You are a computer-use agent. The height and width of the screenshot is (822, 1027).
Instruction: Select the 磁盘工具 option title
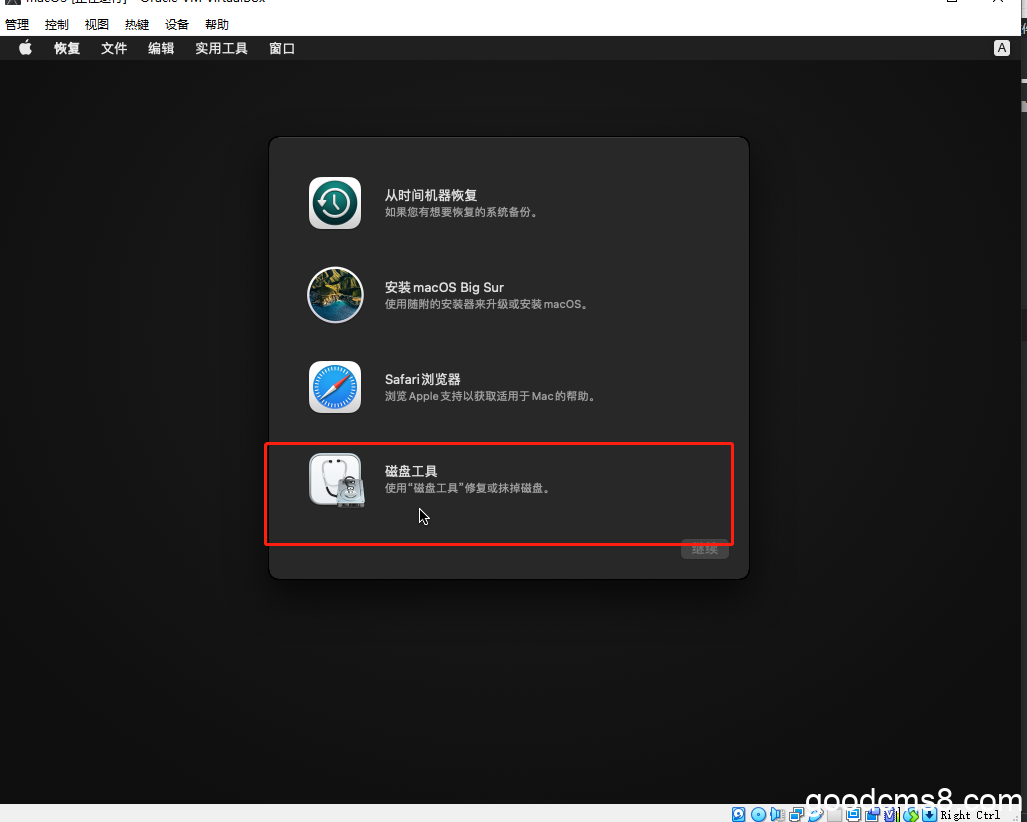411,471
